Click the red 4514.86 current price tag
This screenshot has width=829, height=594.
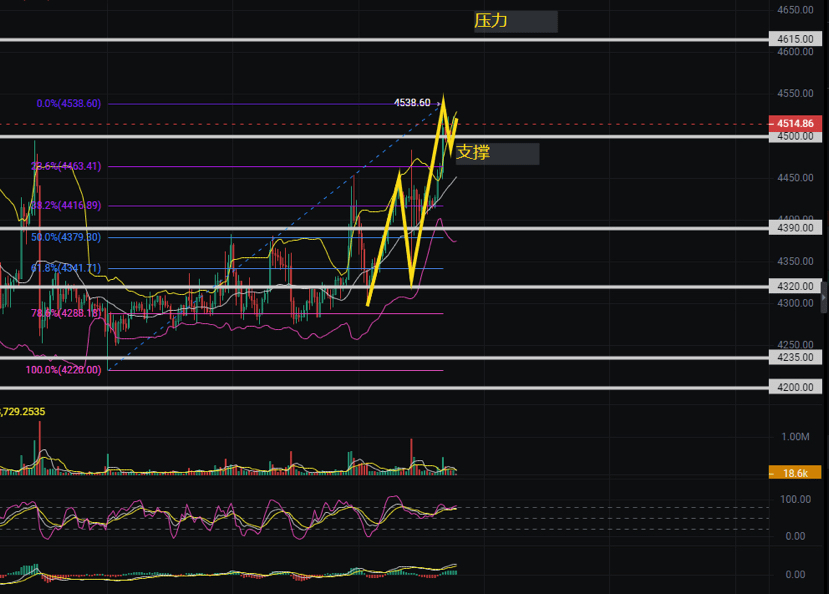point(794,123)
